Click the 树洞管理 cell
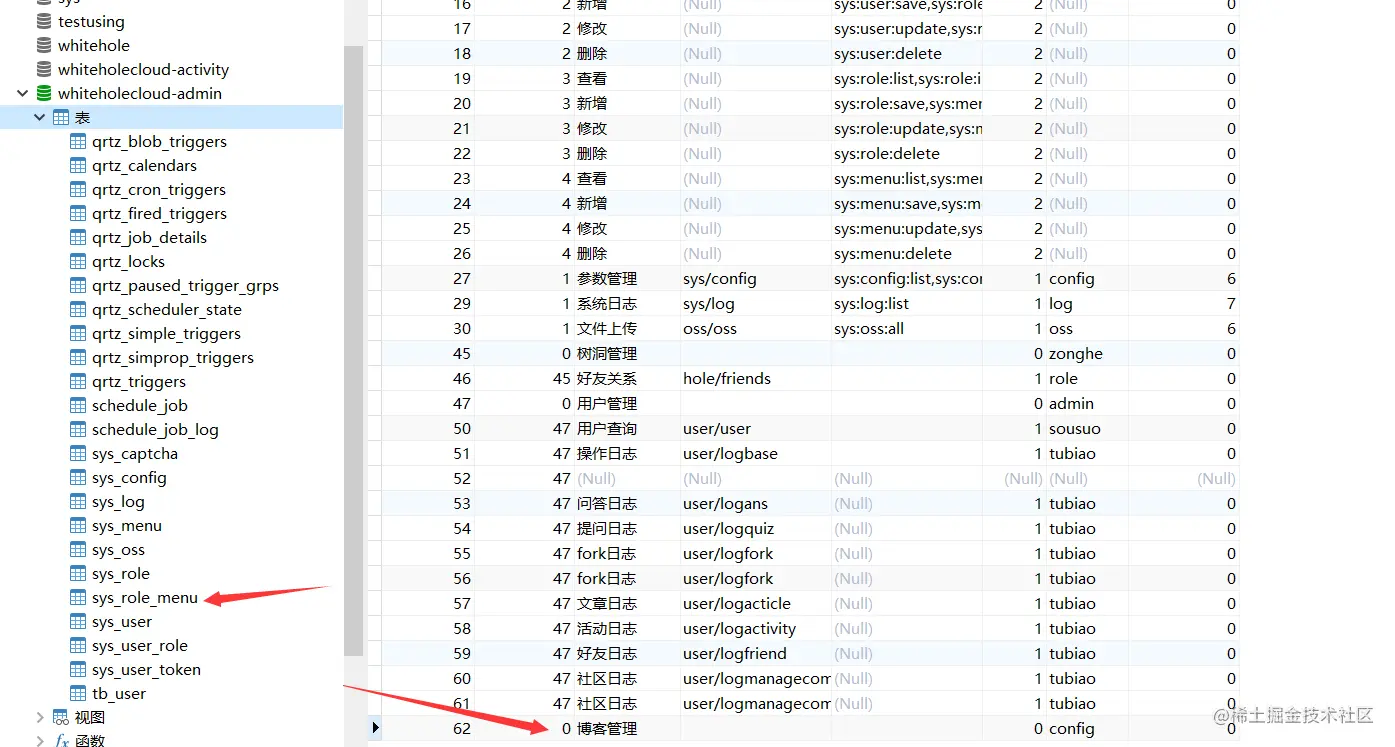This screenshot has height=747, width=1395. [x=607, y=354]
